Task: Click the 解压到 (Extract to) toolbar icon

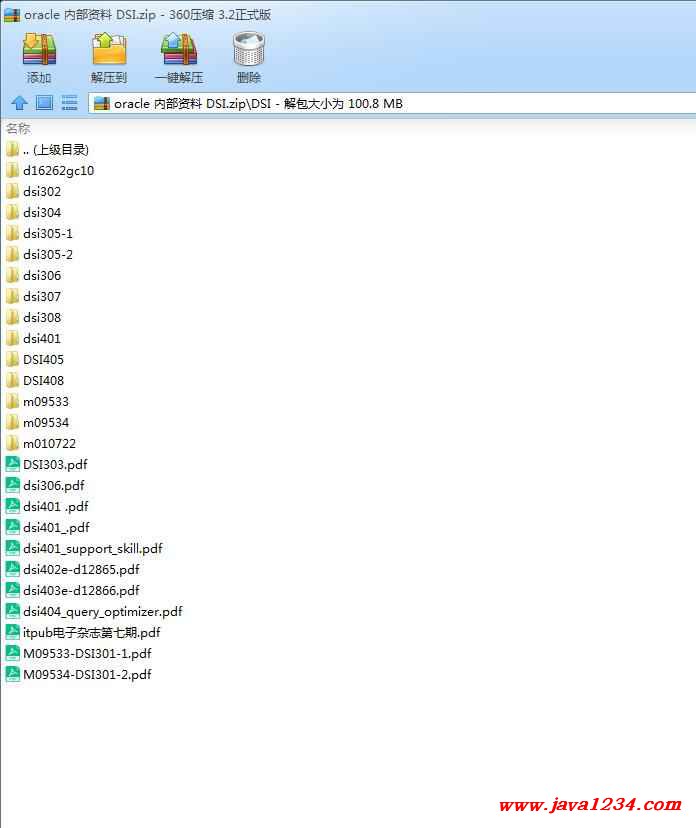Action: coord(109,49)
